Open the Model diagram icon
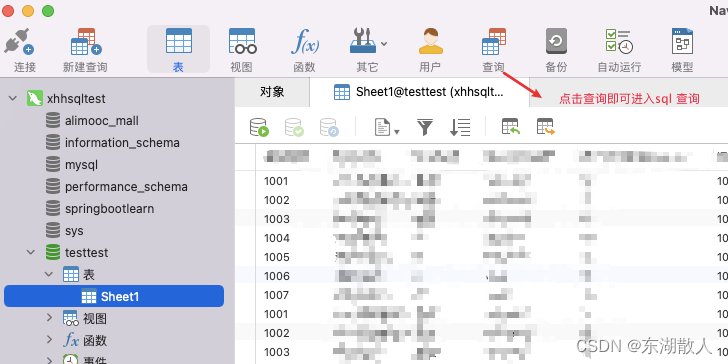The width and height of the screenshot is (728, 364). 682,41
